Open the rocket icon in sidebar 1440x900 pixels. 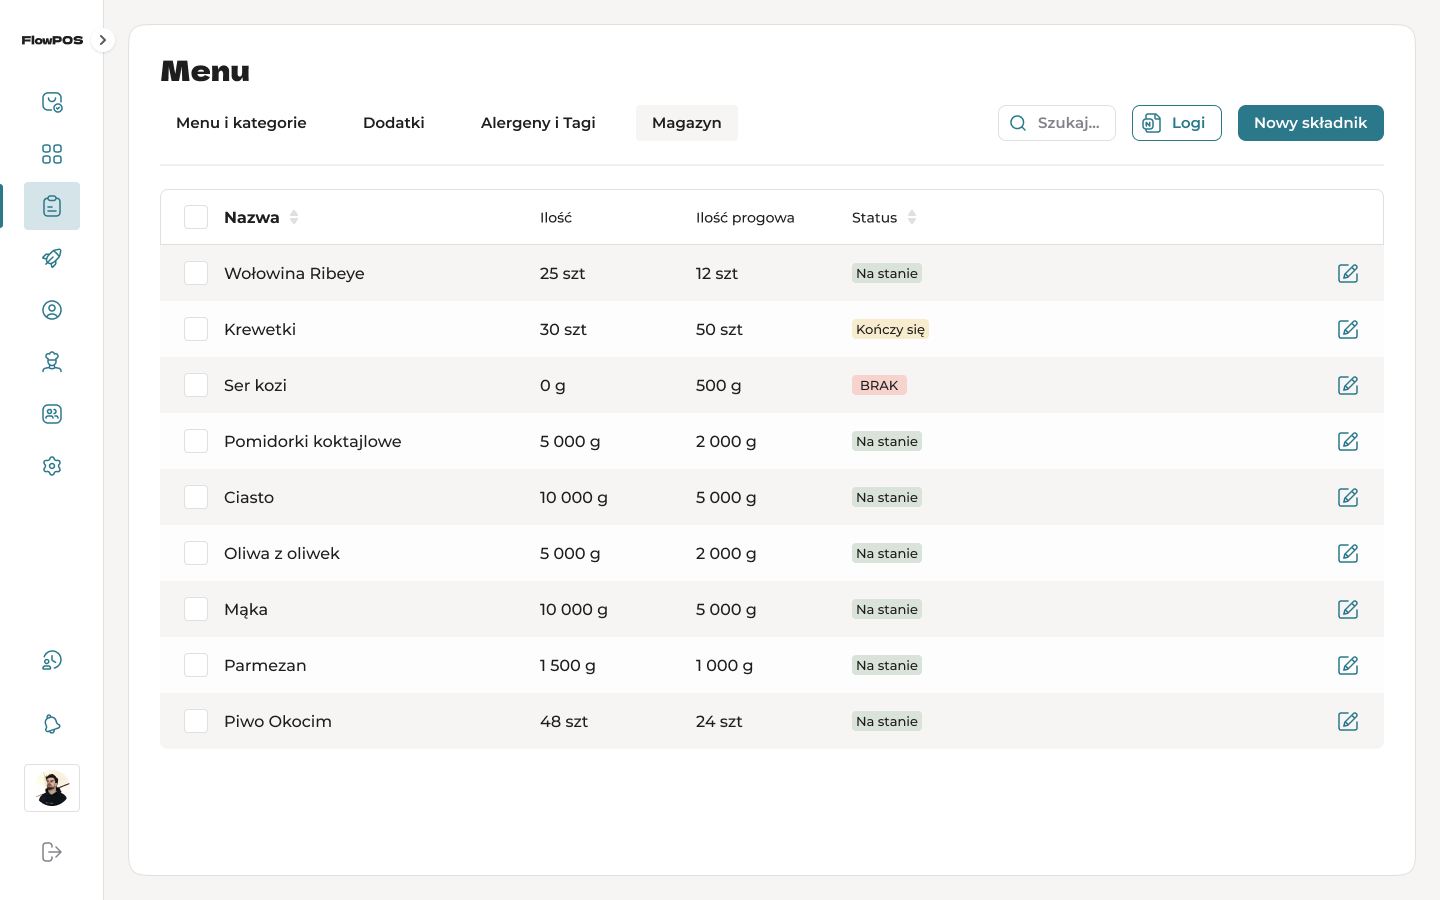52,258
